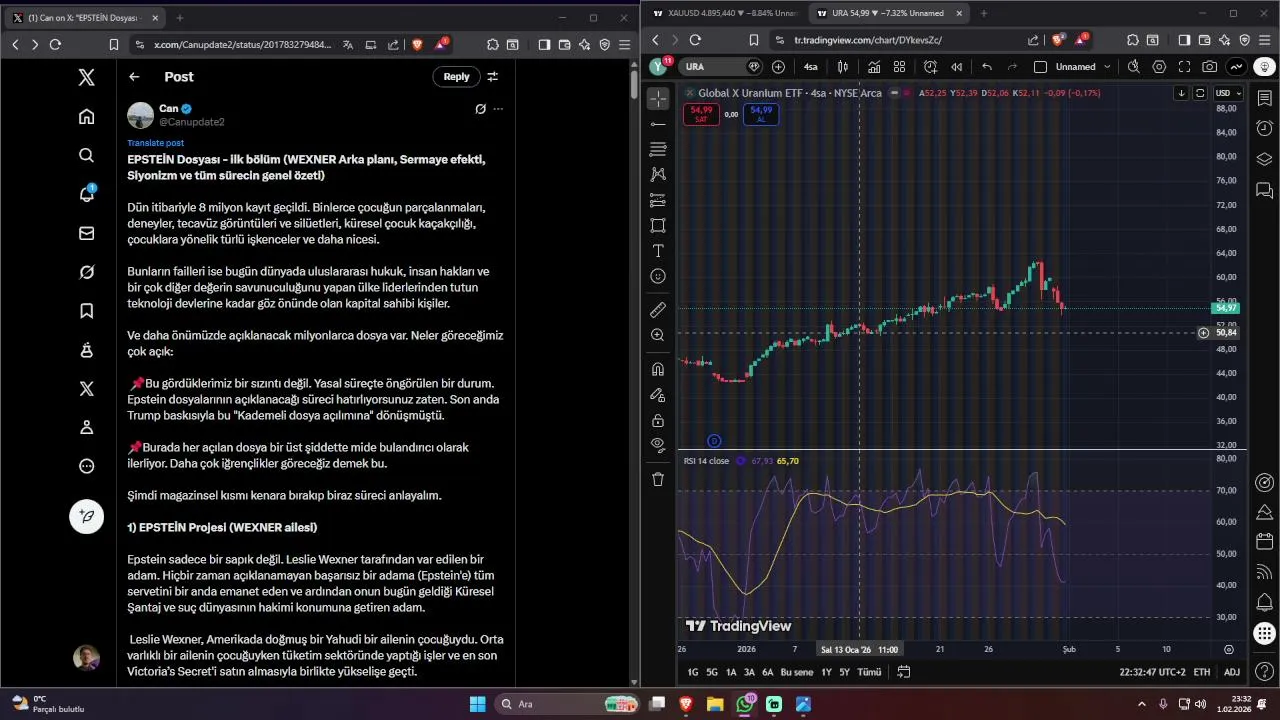Open Bookmarks in the X sidebar
Screen dimensions: 1280x720
(x=87, y=311)
